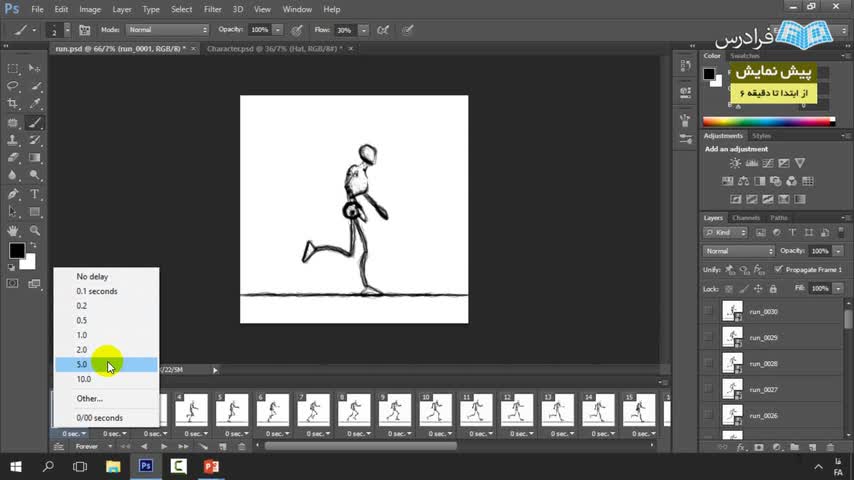The height and width of the screenshot is (480, 854).
Task: Add a Color Balance adjustment
Action: pos(743,181)
